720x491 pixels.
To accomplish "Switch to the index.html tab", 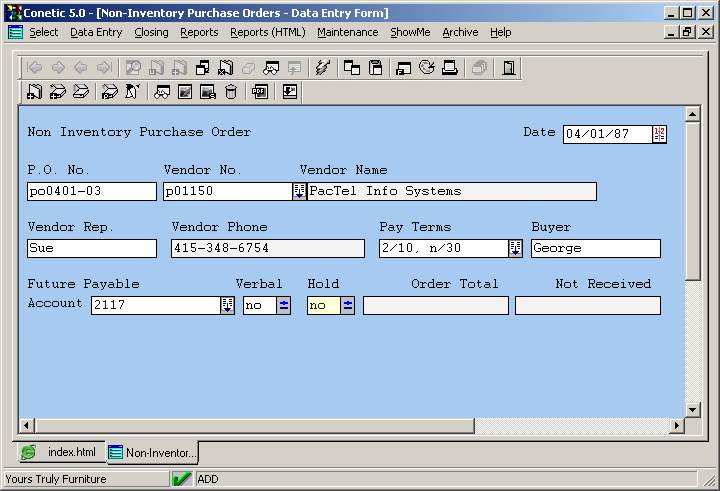I will (60, 453).
